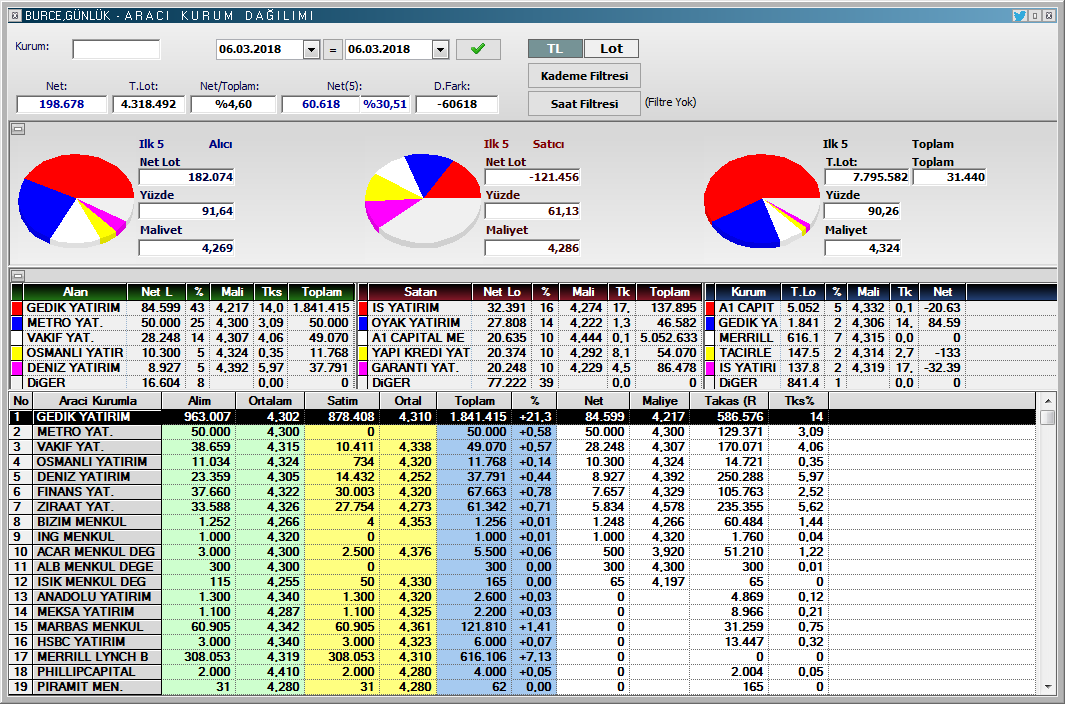1065x704 pixels.
Task: Open the end date dropdown
Action: tap(440, 50)
